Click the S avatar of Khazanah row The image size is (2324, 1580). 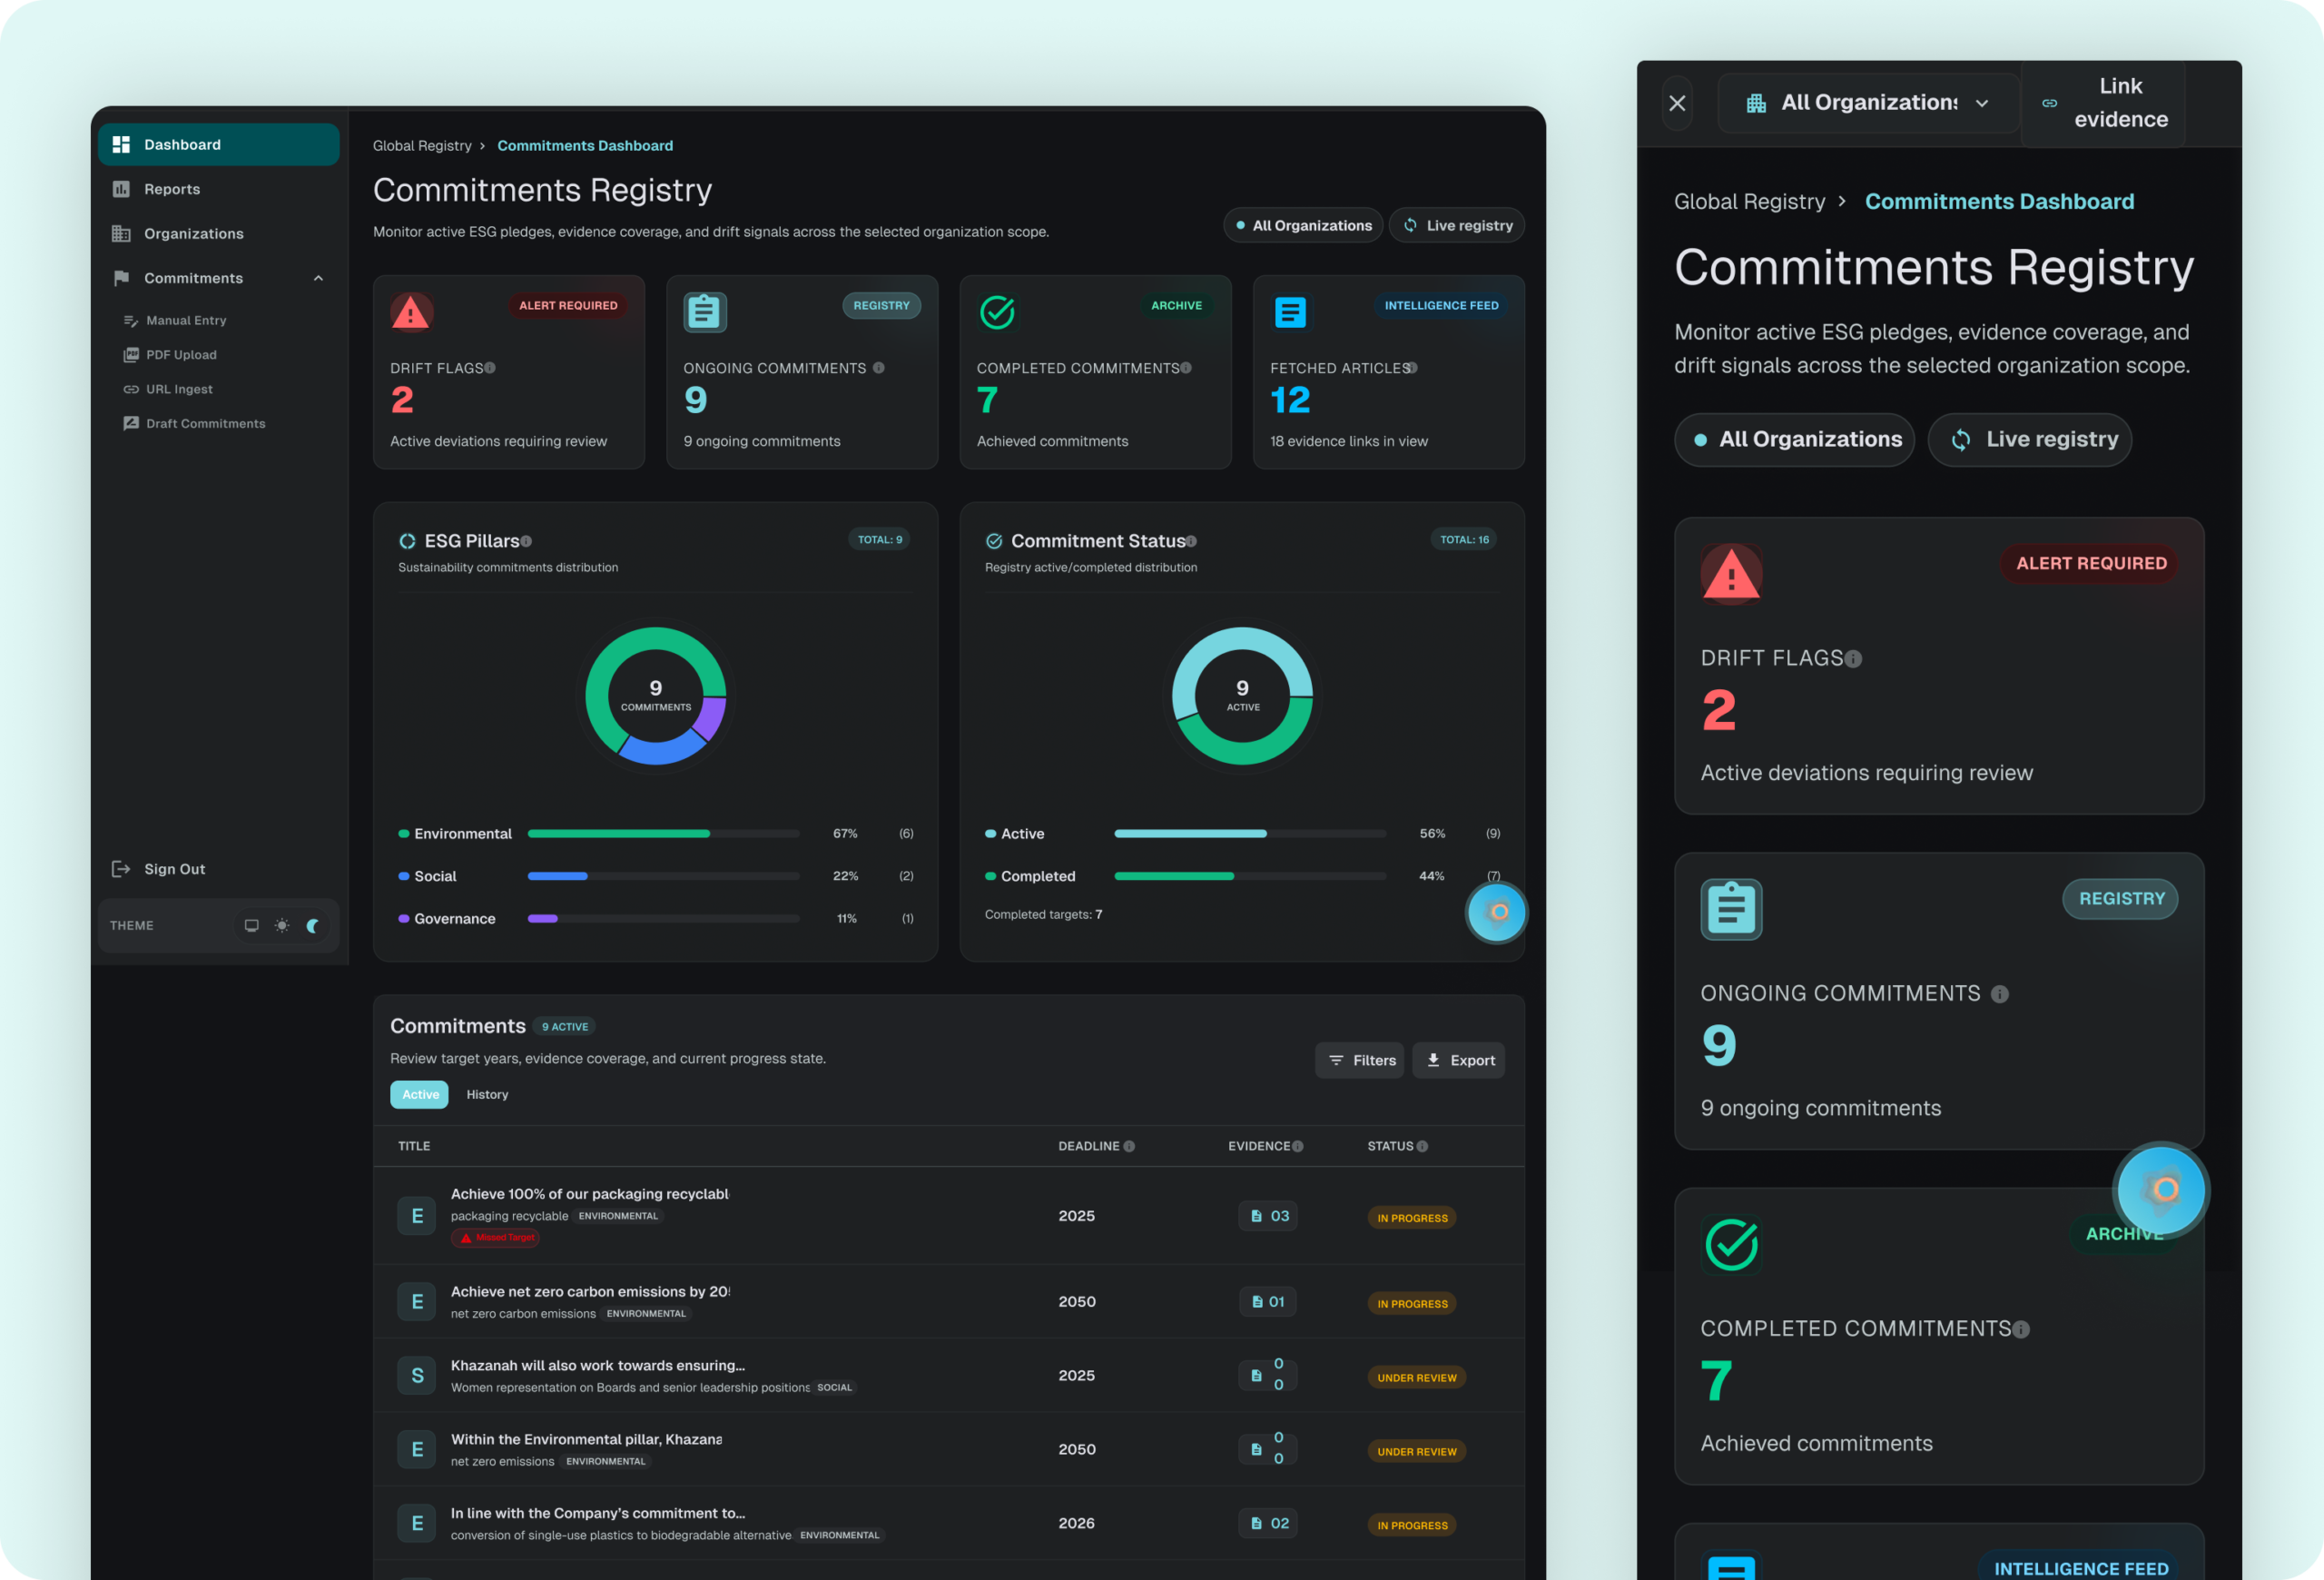coord(417,1376)
